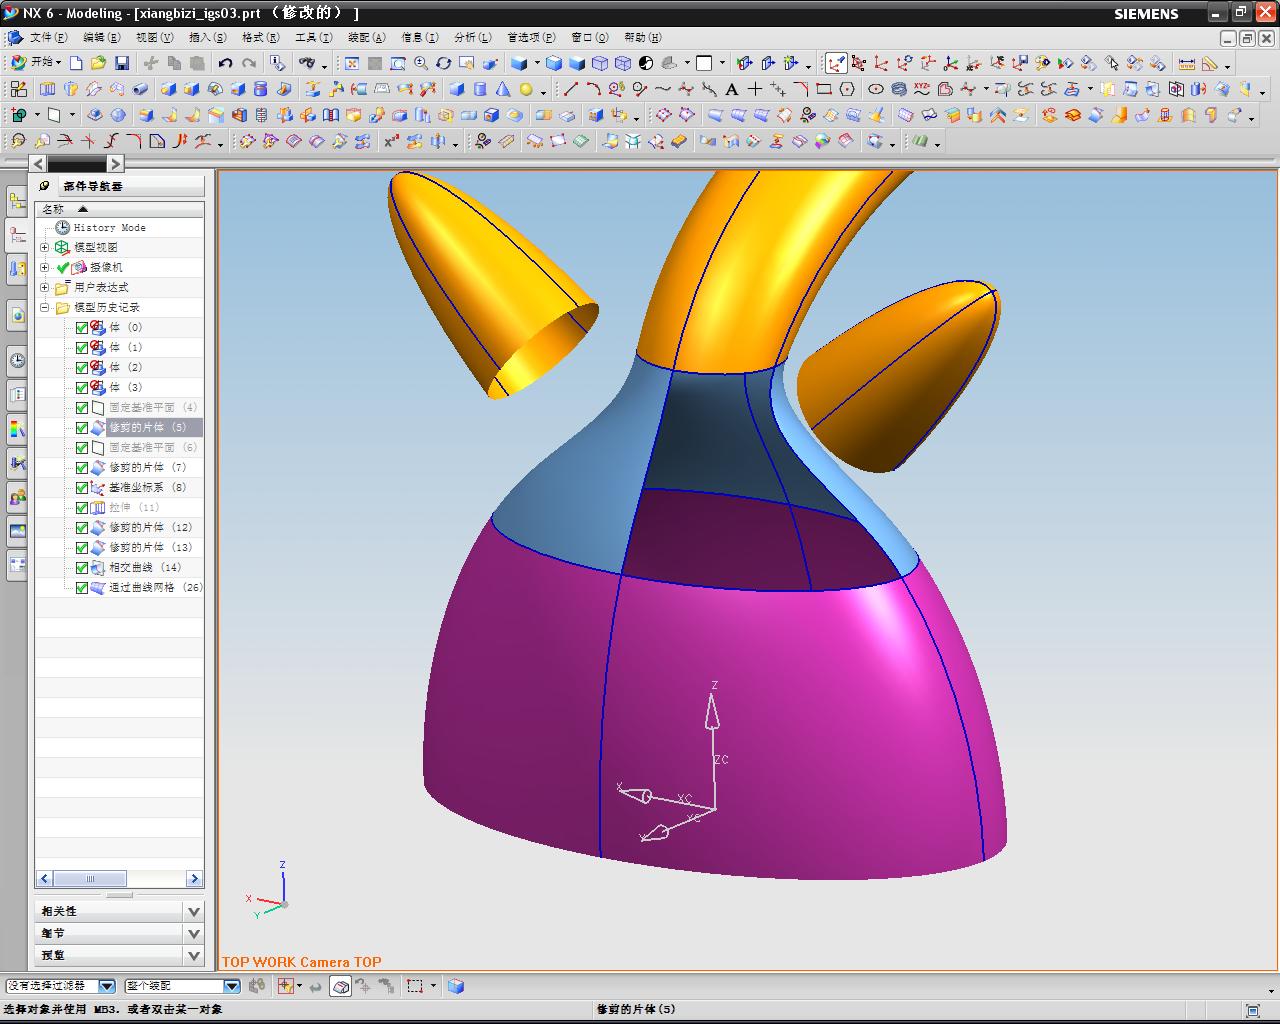Open the 帮助(H) menu
Image resolution: width=1280 pixels, height=1024 pixels.
642,37
